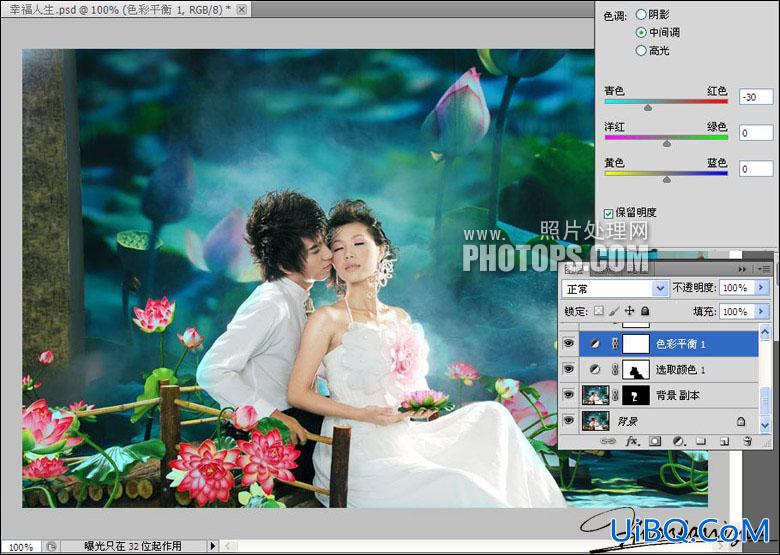Click the opacity 100% value field

pyautogui.click(x=737, y=287)
